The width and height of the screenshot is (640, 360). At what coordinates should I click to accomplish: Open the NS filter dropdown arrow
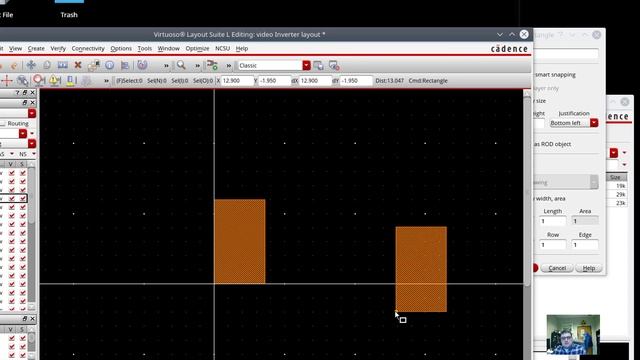(33, 154)
